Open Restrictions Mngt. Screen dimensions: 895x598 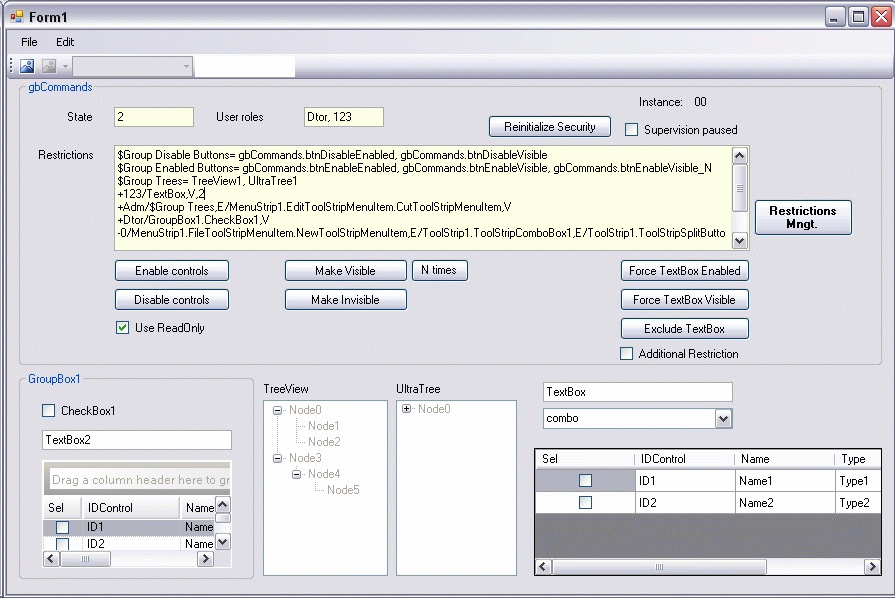(803, 217)
